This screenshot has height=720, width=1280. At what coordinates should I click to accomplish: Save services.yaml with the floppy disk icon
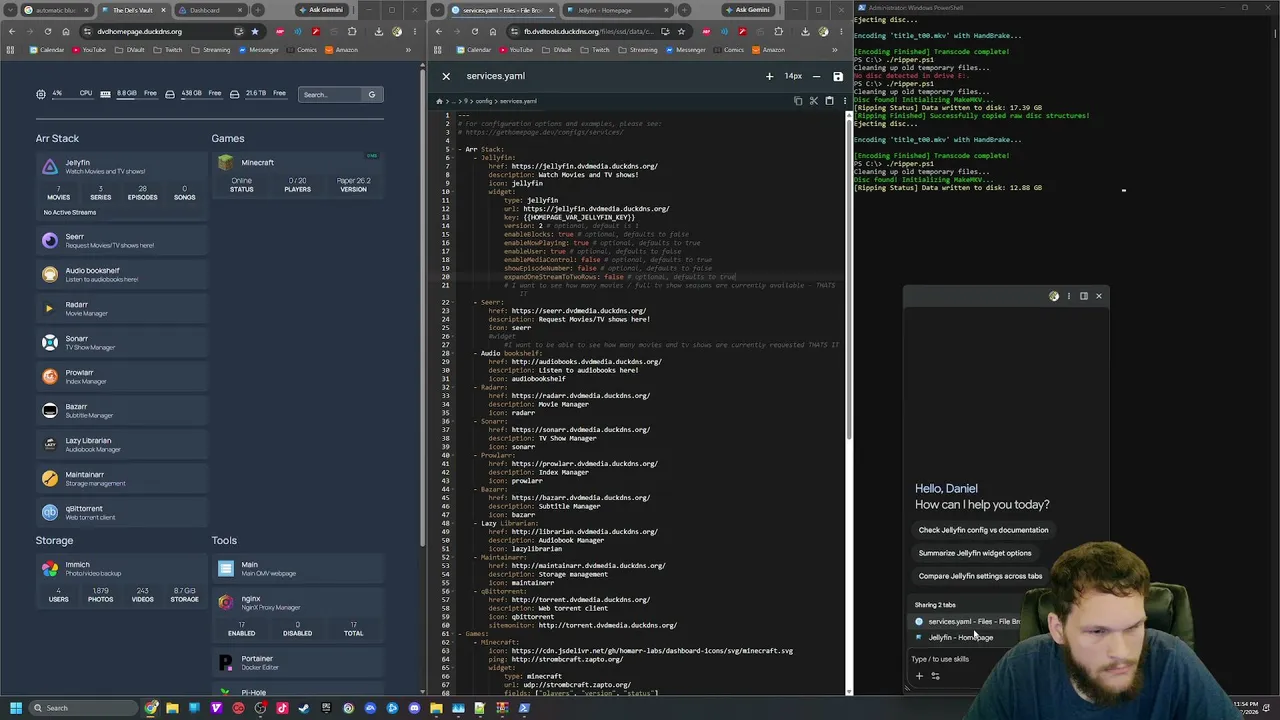tap(838, 76)
